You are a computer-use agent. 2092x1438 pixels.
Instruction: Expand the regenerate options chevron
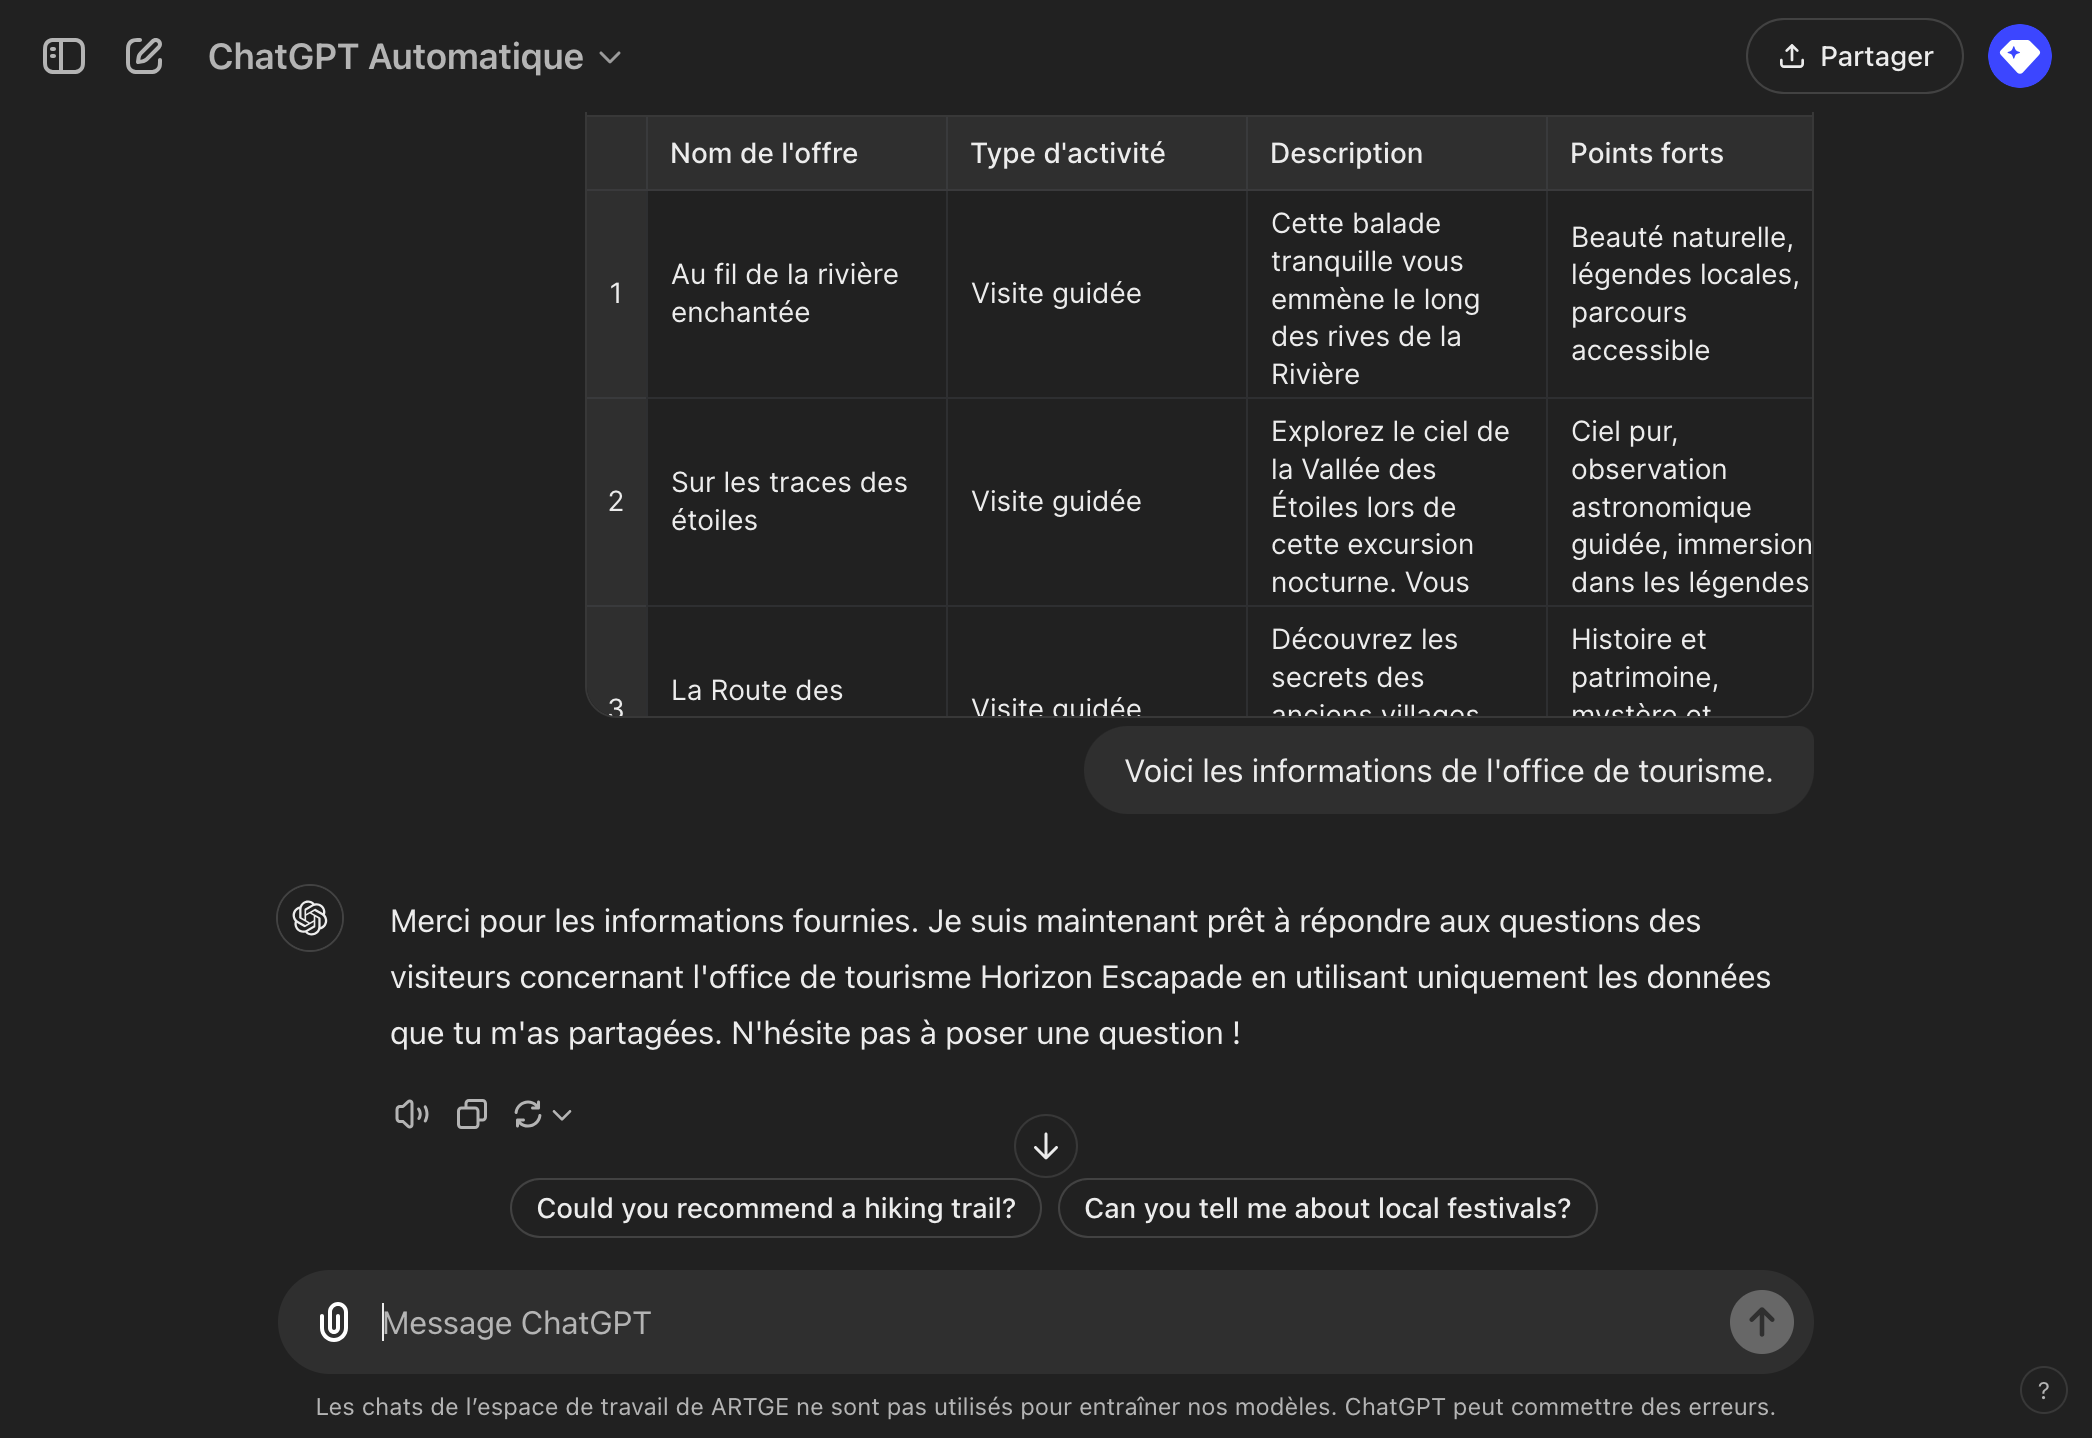point(562,1115)
